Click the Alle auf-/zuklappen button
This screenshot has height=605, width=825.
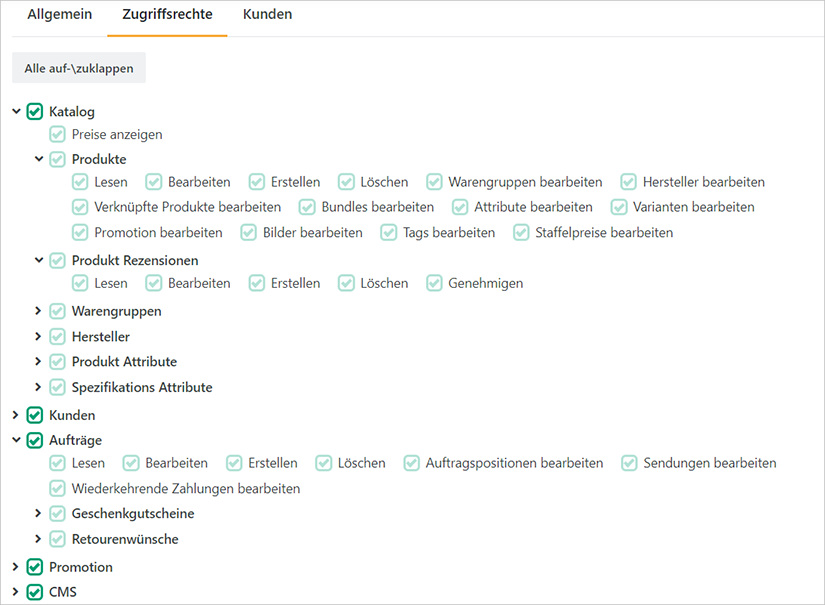coord(78,68)
